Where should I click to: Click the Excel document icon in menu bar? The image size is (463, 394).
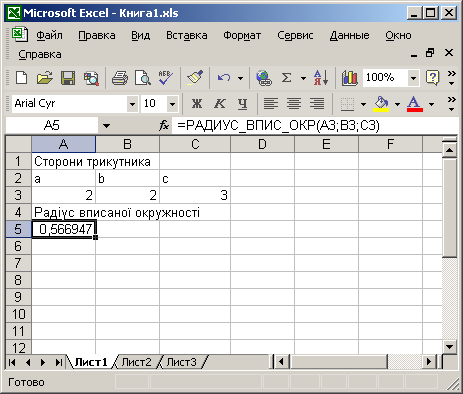20,34
